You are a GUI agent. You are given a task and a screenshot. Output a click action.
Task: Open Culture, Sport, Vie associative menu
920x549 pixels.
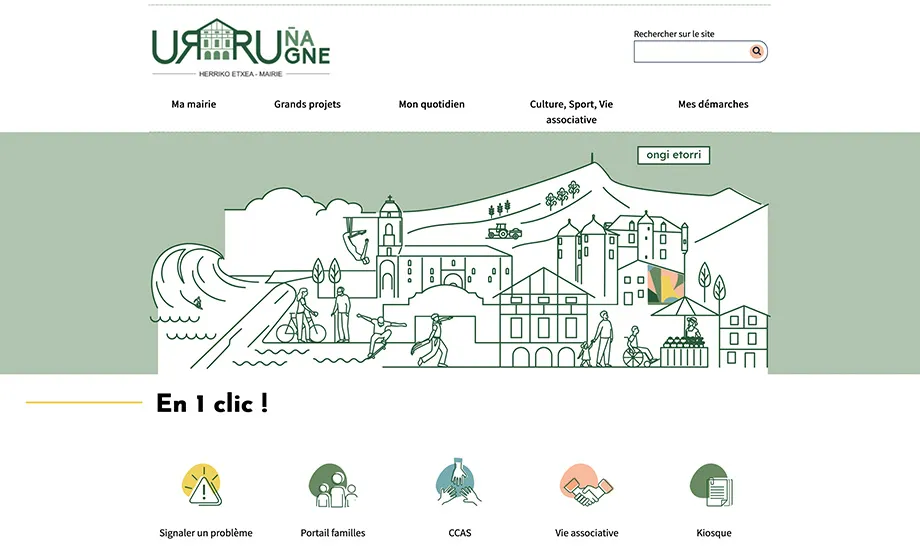tap(571, 111)
